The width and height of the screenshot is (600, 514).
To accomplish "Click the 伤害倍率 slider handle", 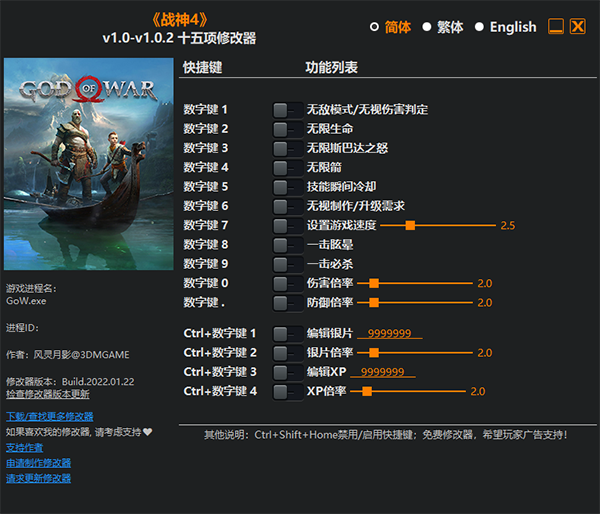I will [x=374, y=283].
